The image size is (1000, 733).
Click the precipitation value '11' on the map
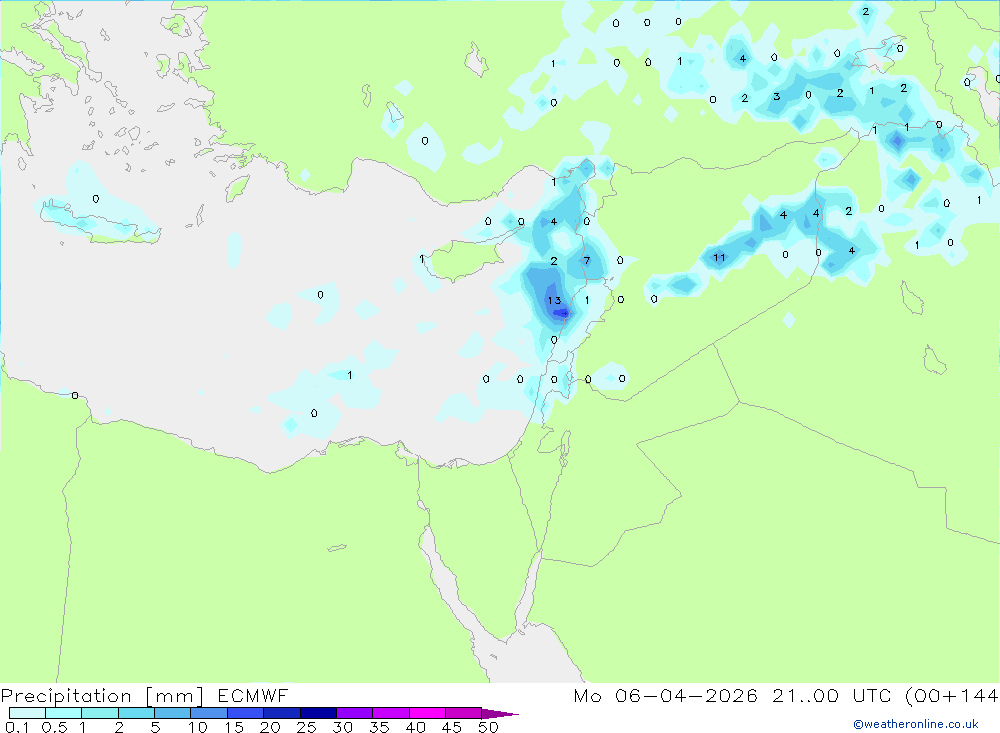[x=719, y=258]
